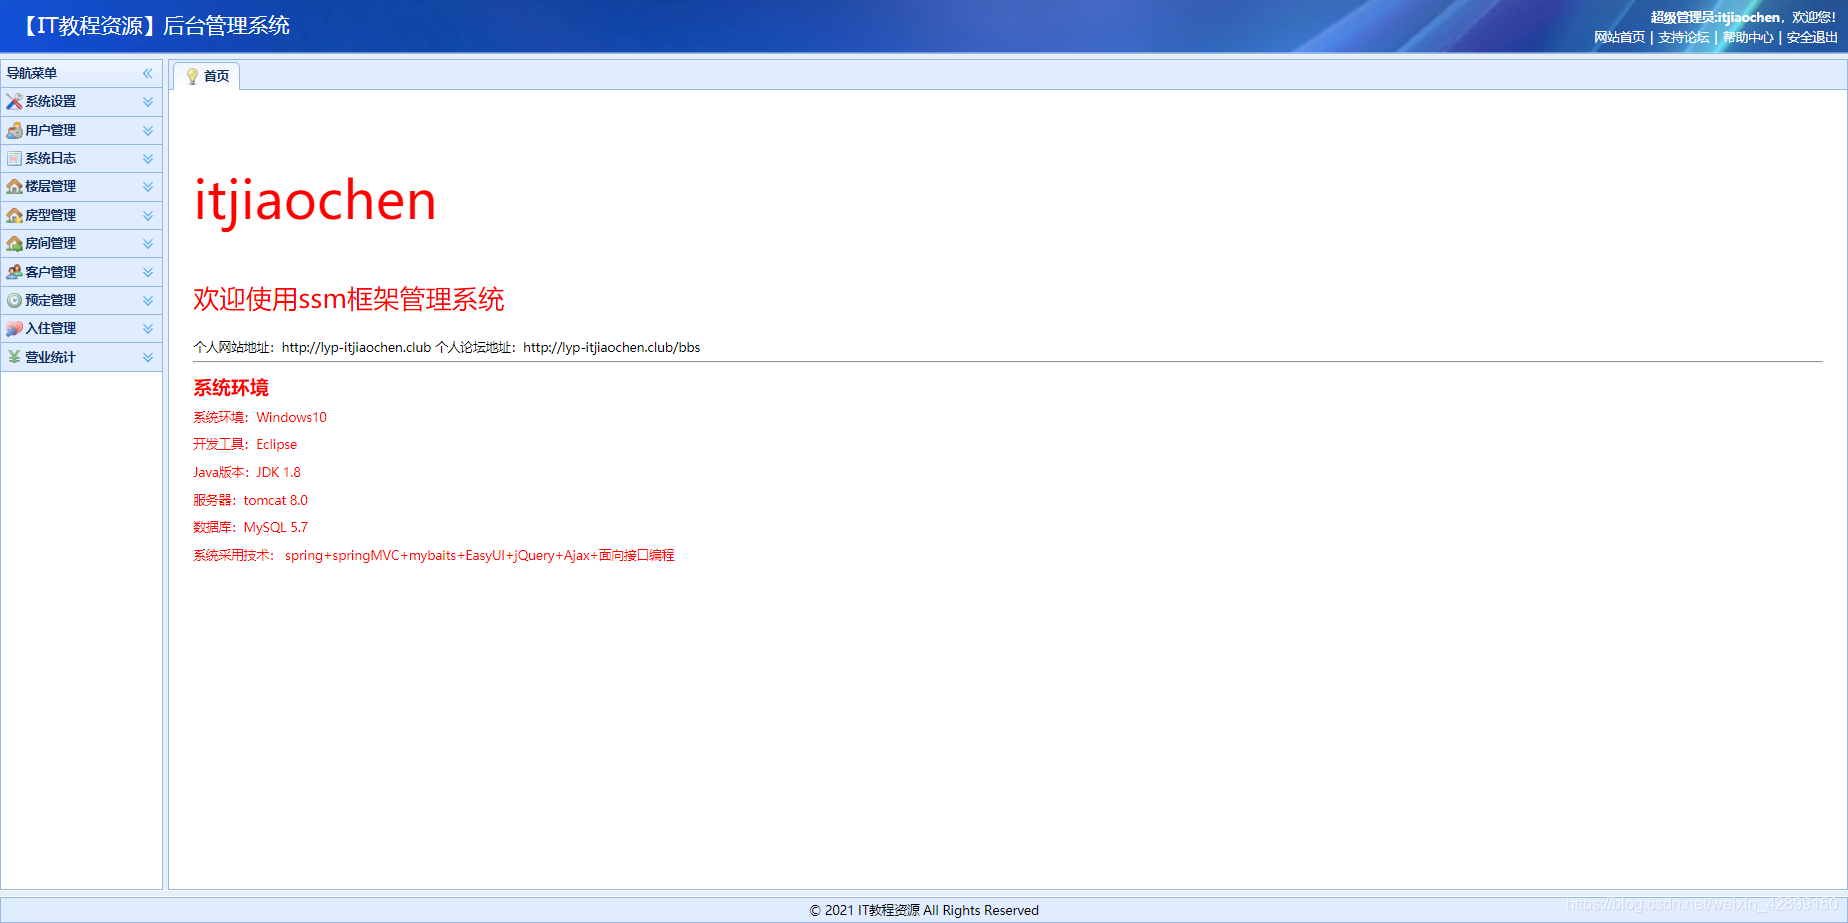Screen dimensions: 1848x923
Task: Click the 系统环境：Windows10 line
Action: click(260, 417)
